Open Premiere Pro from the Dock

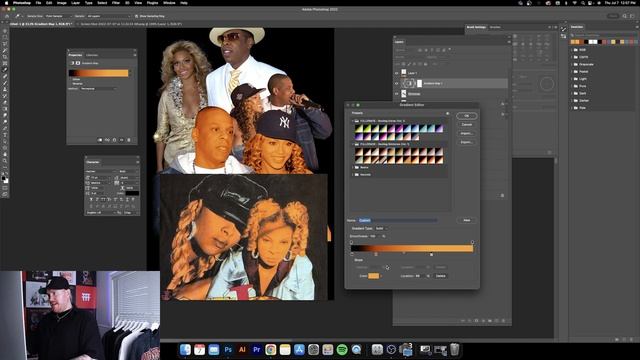coord(257,350)
